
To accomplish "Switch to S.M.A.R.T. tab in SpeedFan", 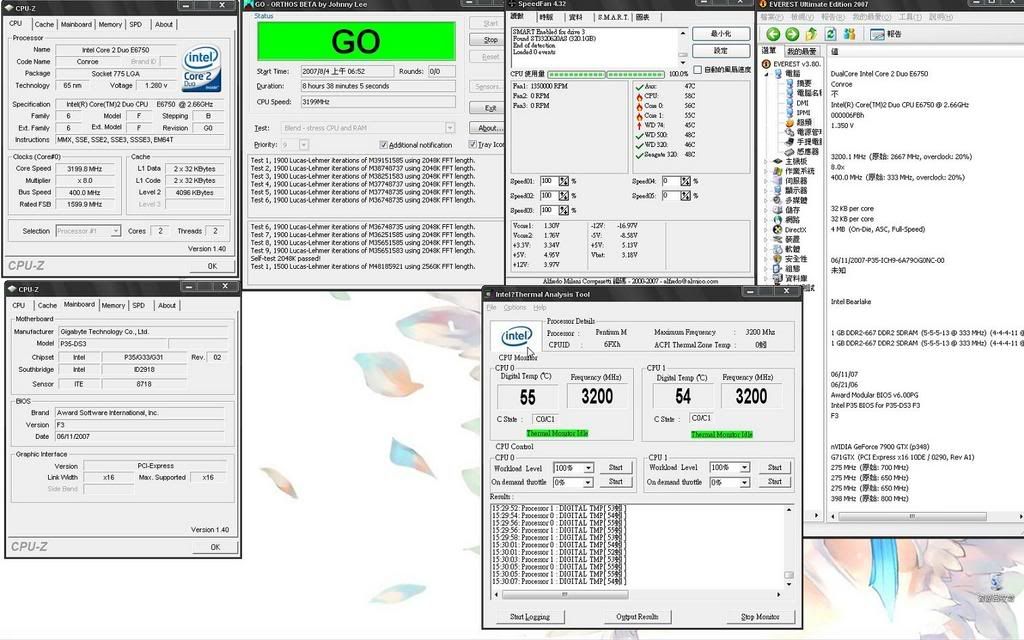I will pyautogui.click(x=612, y=17).
